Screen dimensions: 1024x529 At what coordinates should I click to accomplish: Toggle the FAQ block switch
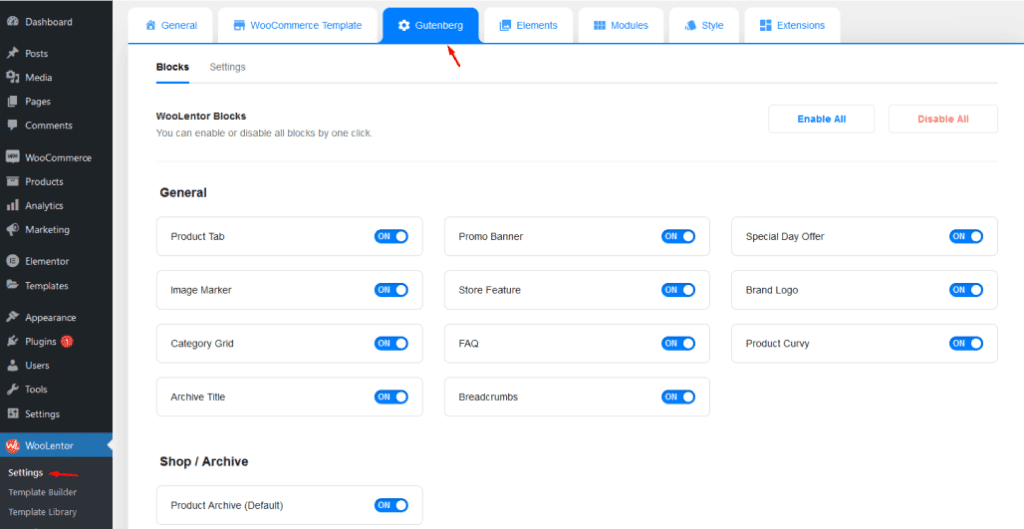pyautogui.click(x=678, y=343)
